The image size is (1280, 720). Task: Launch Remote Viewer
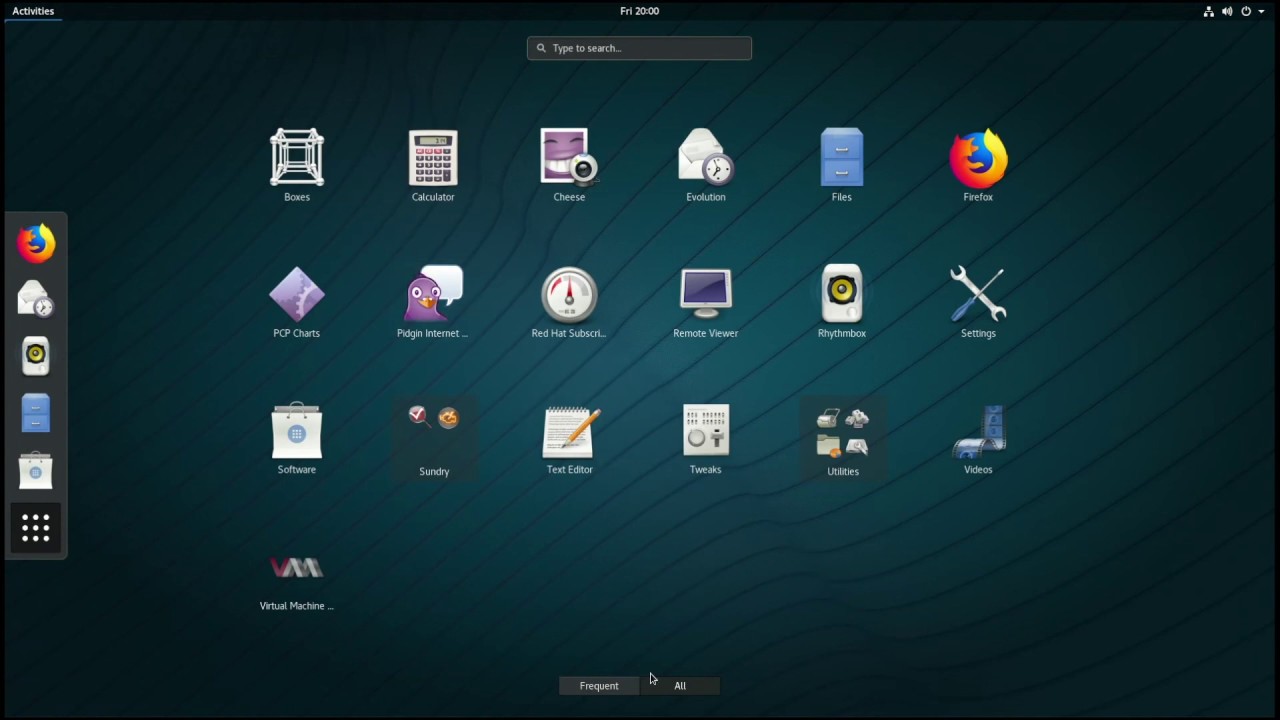(x=705, y=295)
